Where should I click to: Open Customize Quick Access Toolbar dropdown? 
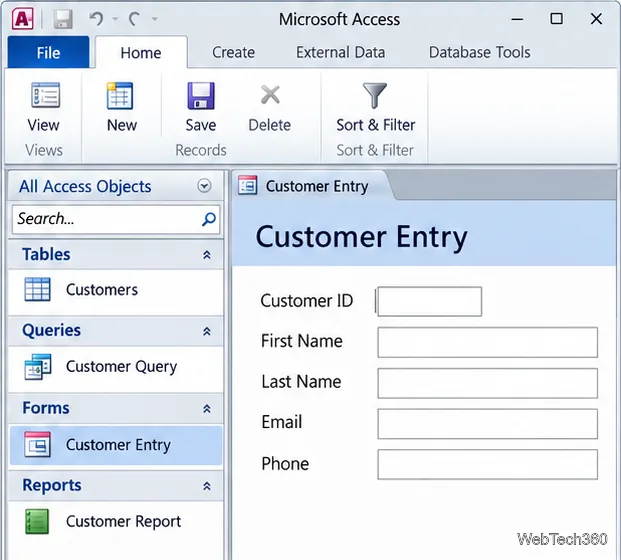pyautogui.click(x=155, y=19)
